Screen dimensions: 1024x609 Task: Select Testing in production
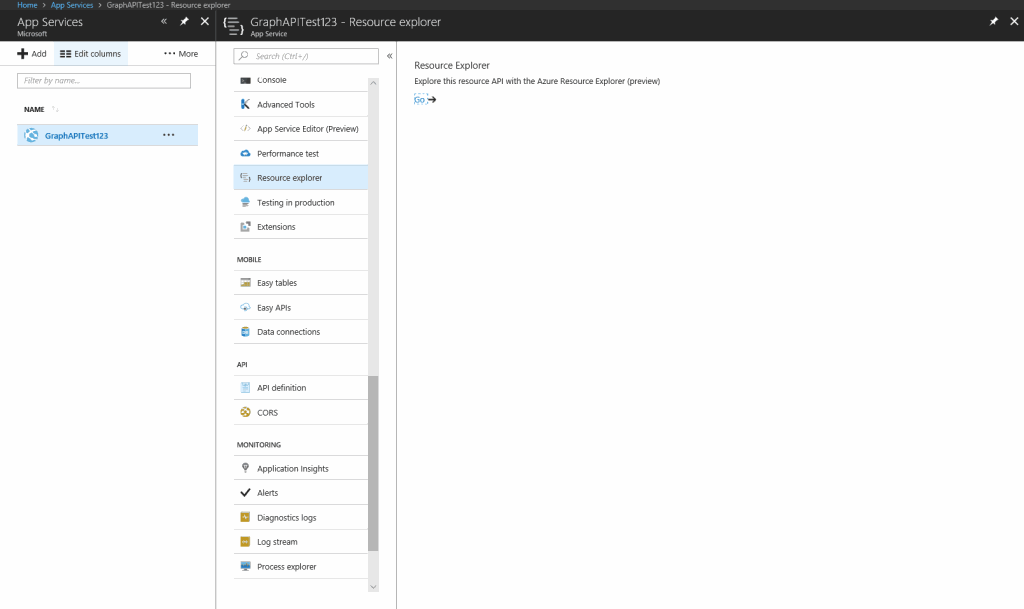point(300,202)
